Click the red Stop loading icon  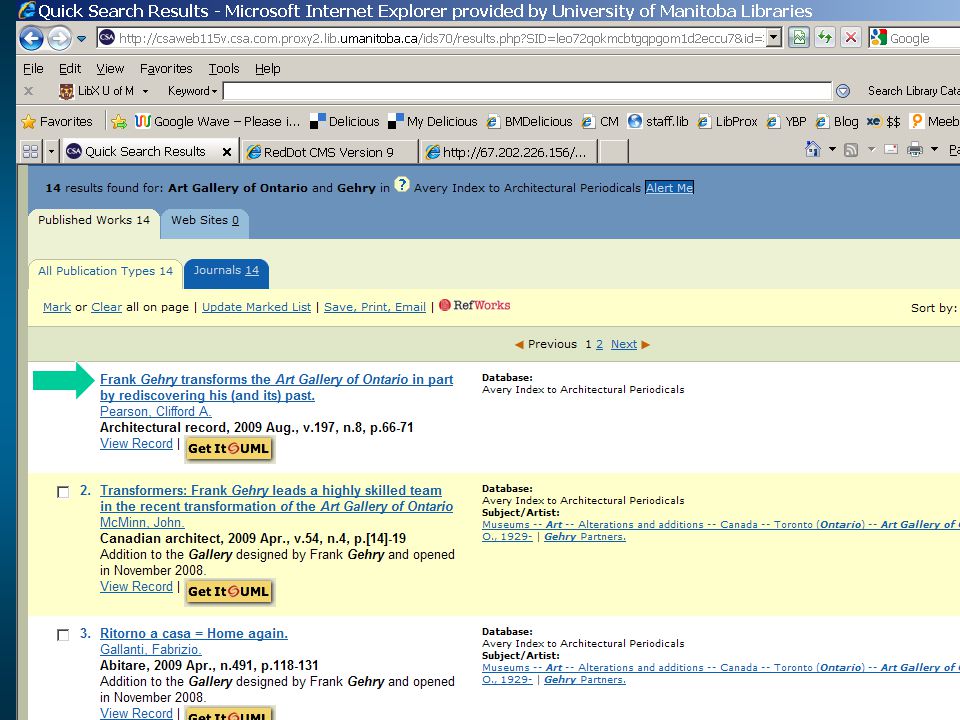(850, 38)
